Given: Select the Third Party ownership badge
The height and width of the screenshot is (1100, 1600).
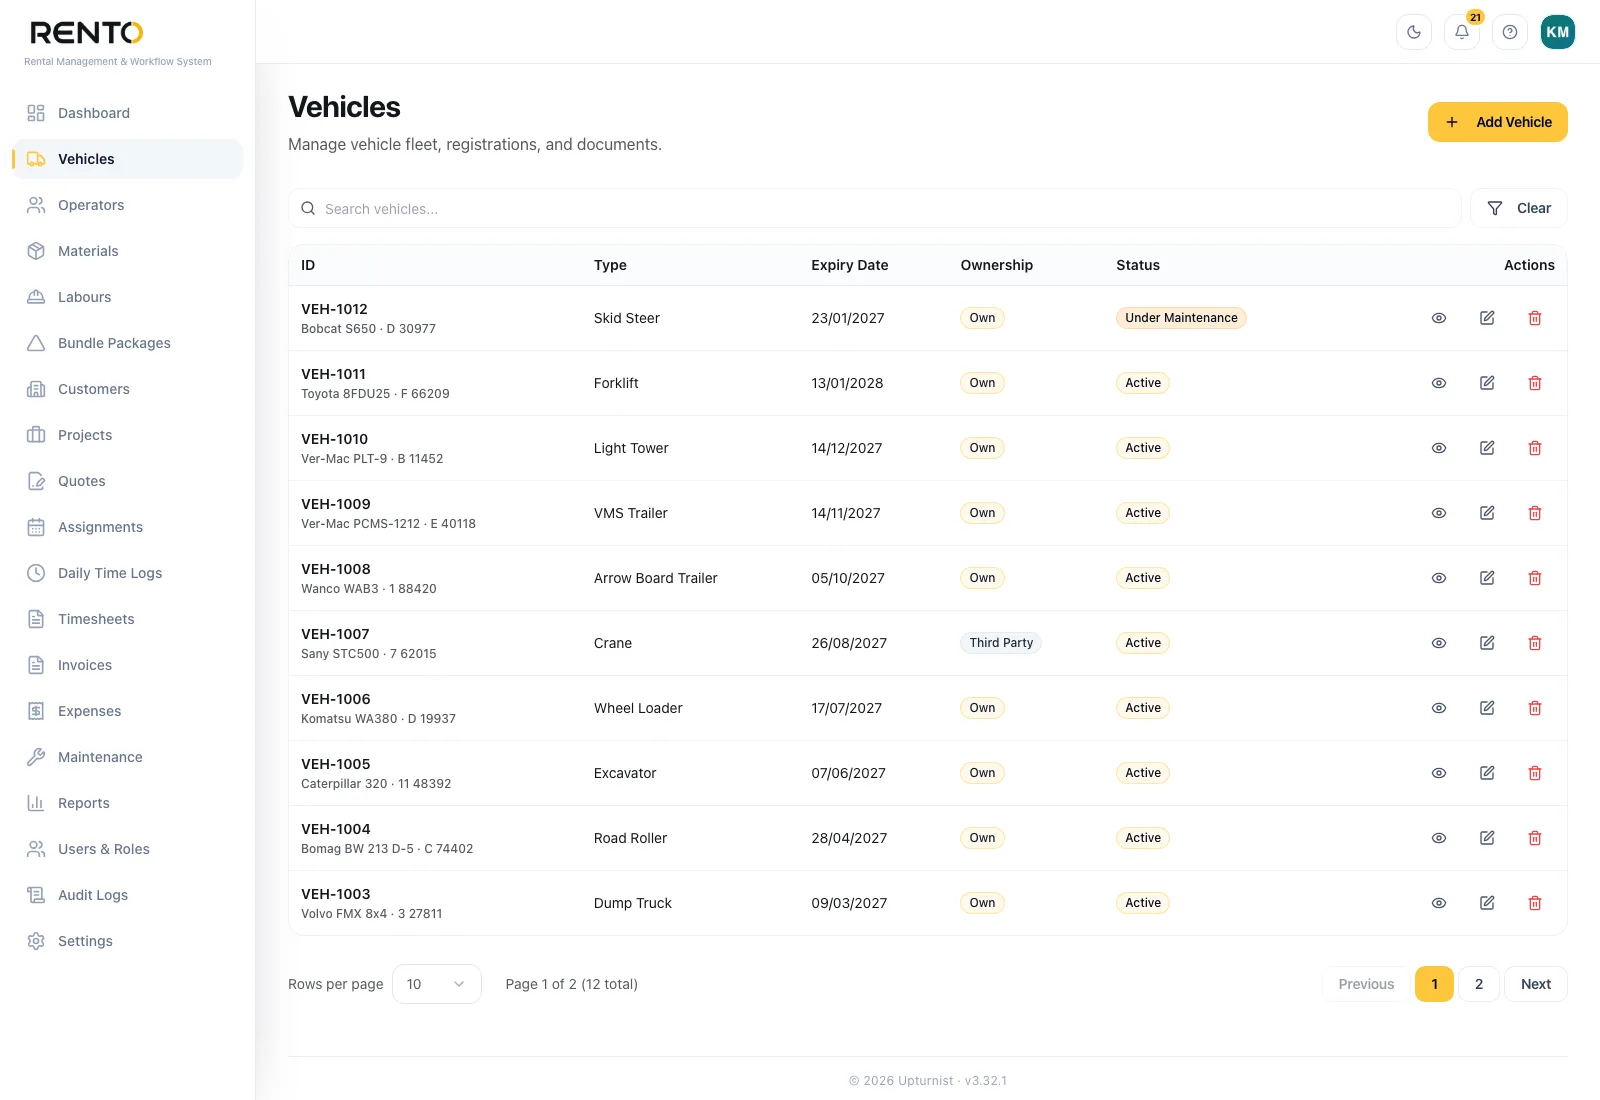Looking at the screenshot, I should click(x=1001, y=643).
